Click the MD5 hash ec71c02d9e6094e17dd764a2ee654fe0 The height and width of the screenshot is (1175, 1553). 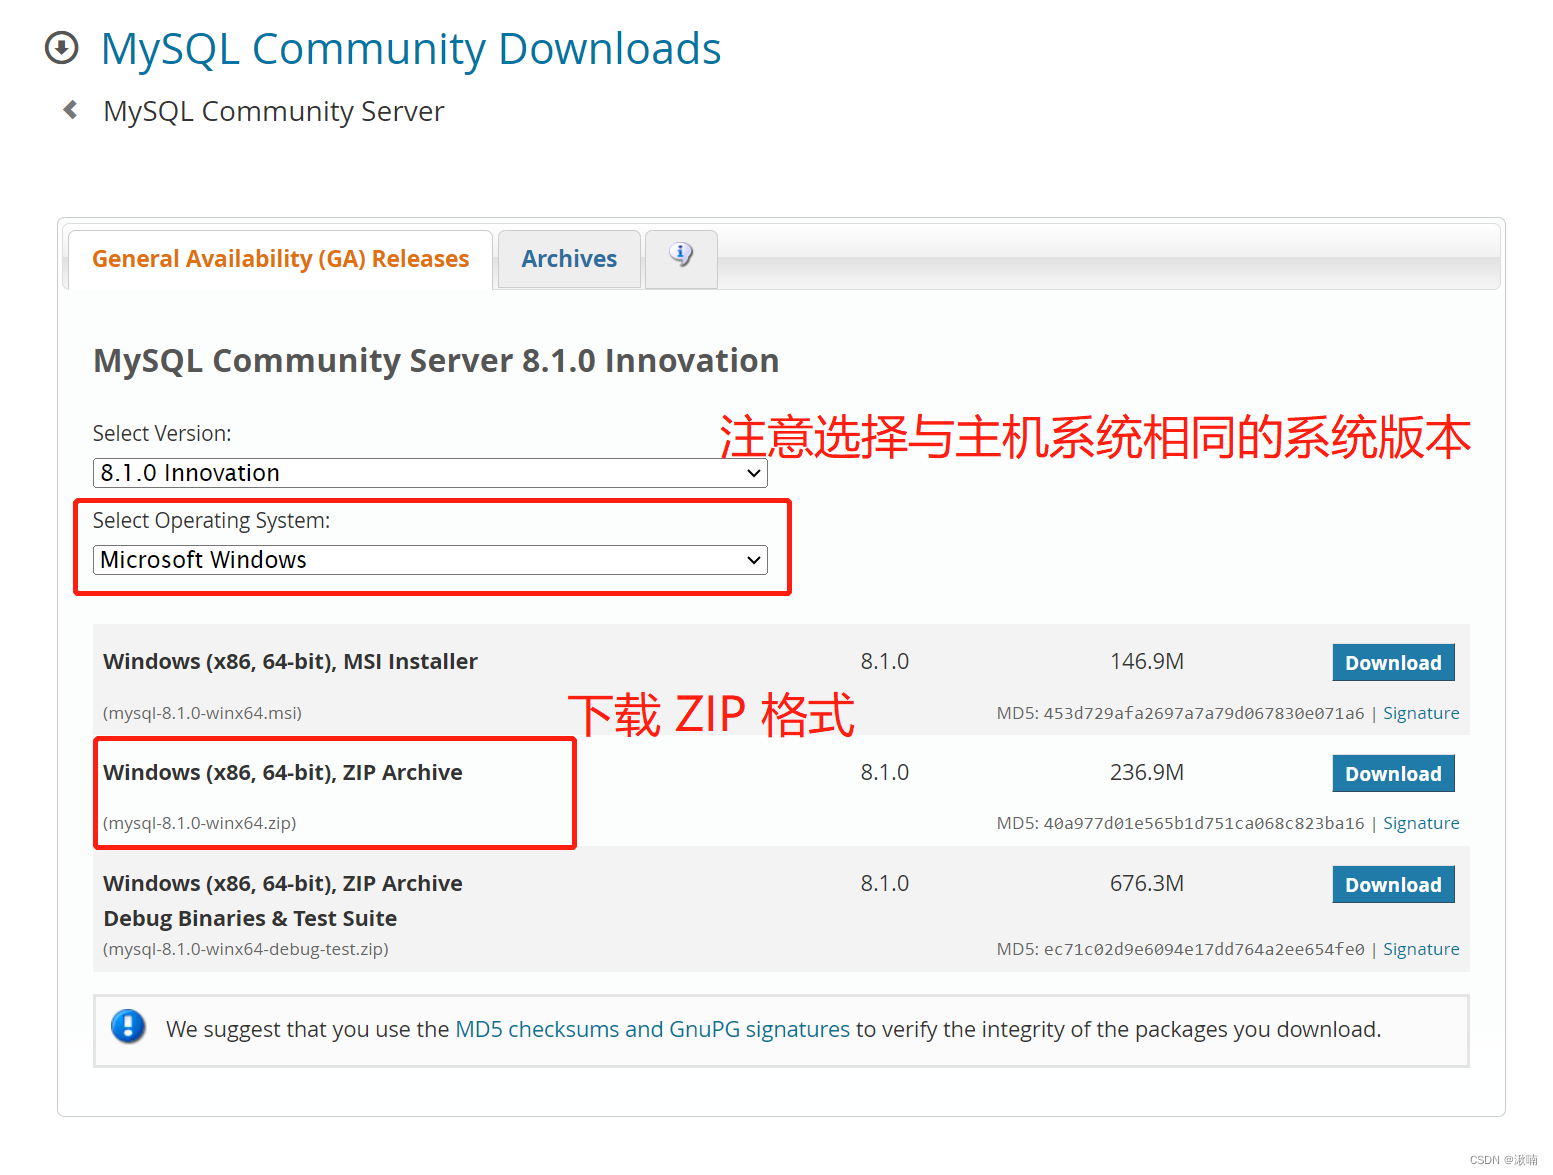coord(1204,949)
